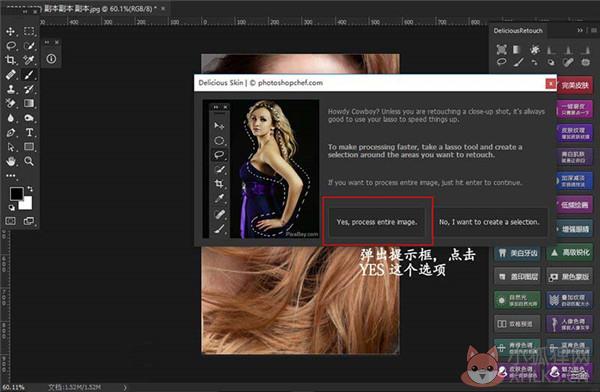The width and height of the screenshot is (600, 392).
Task: Select the Hand tool
Action: pos(10,161)
